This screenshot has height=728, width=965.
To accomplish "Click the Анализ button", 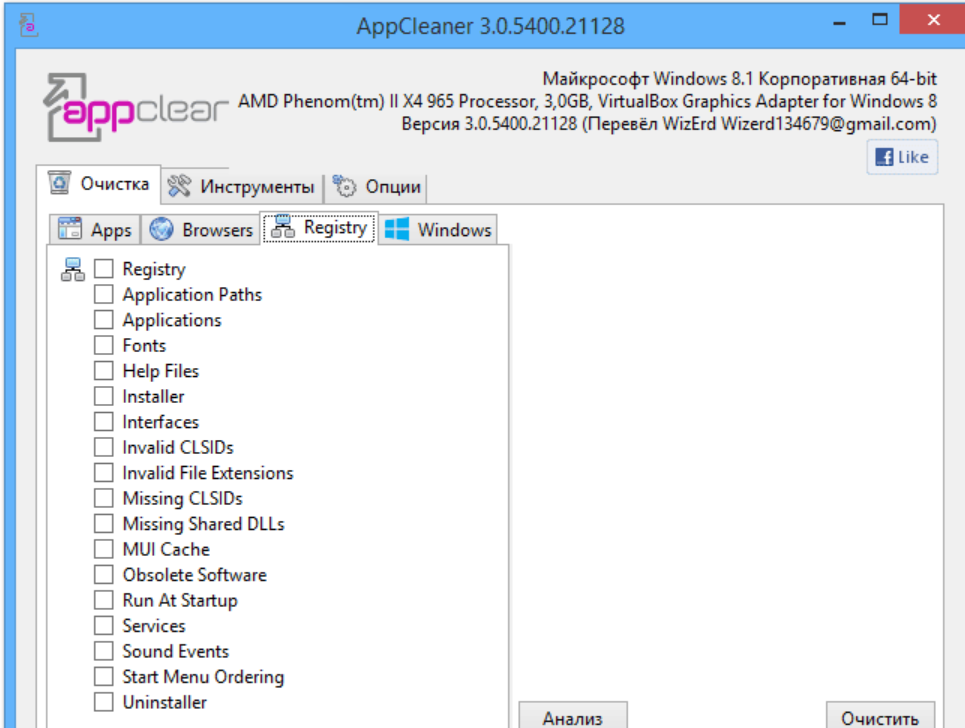I will (573, 716).
